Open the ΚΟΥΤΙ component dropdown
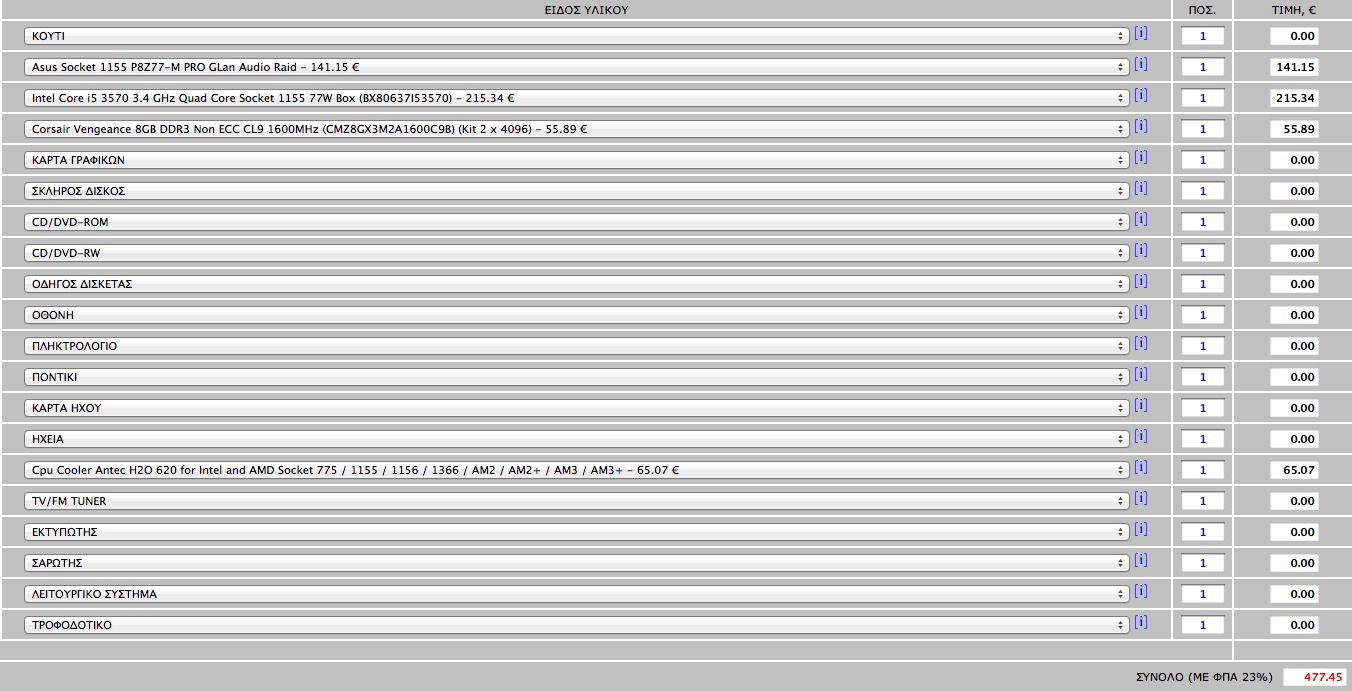 577,36
